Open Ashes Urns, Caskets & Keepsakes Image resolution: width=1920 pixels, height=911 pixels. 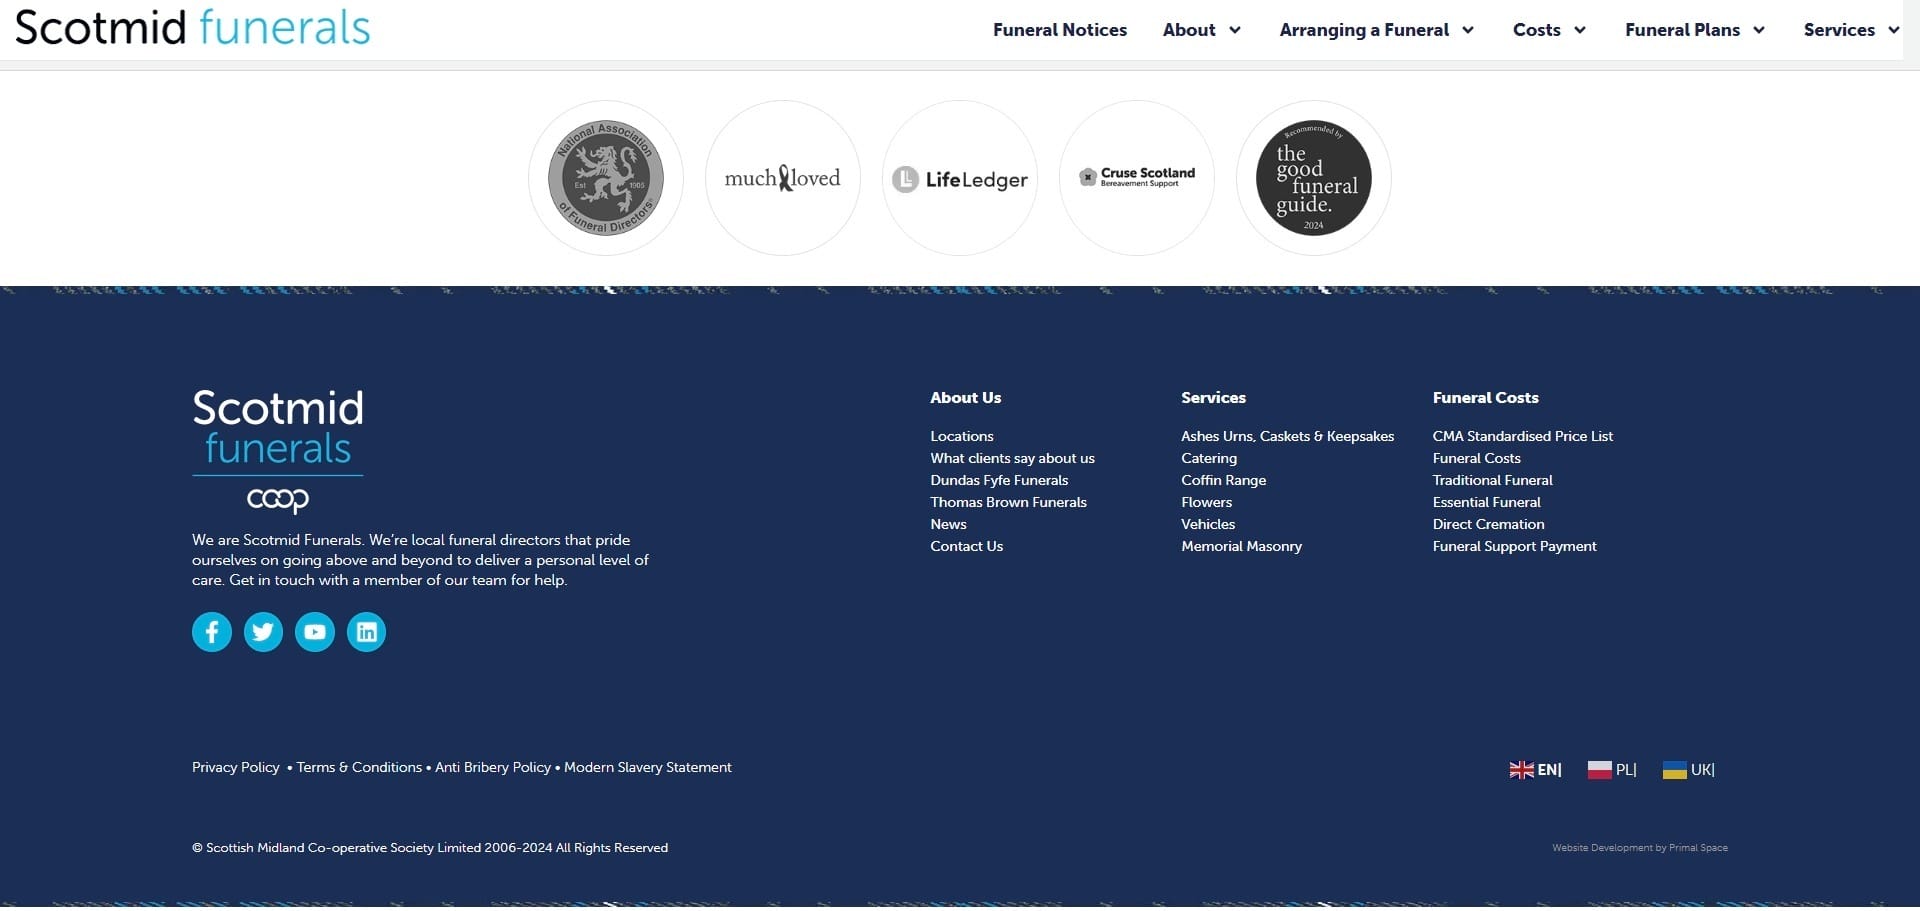pyautogui.click(x=1287, y=436)
